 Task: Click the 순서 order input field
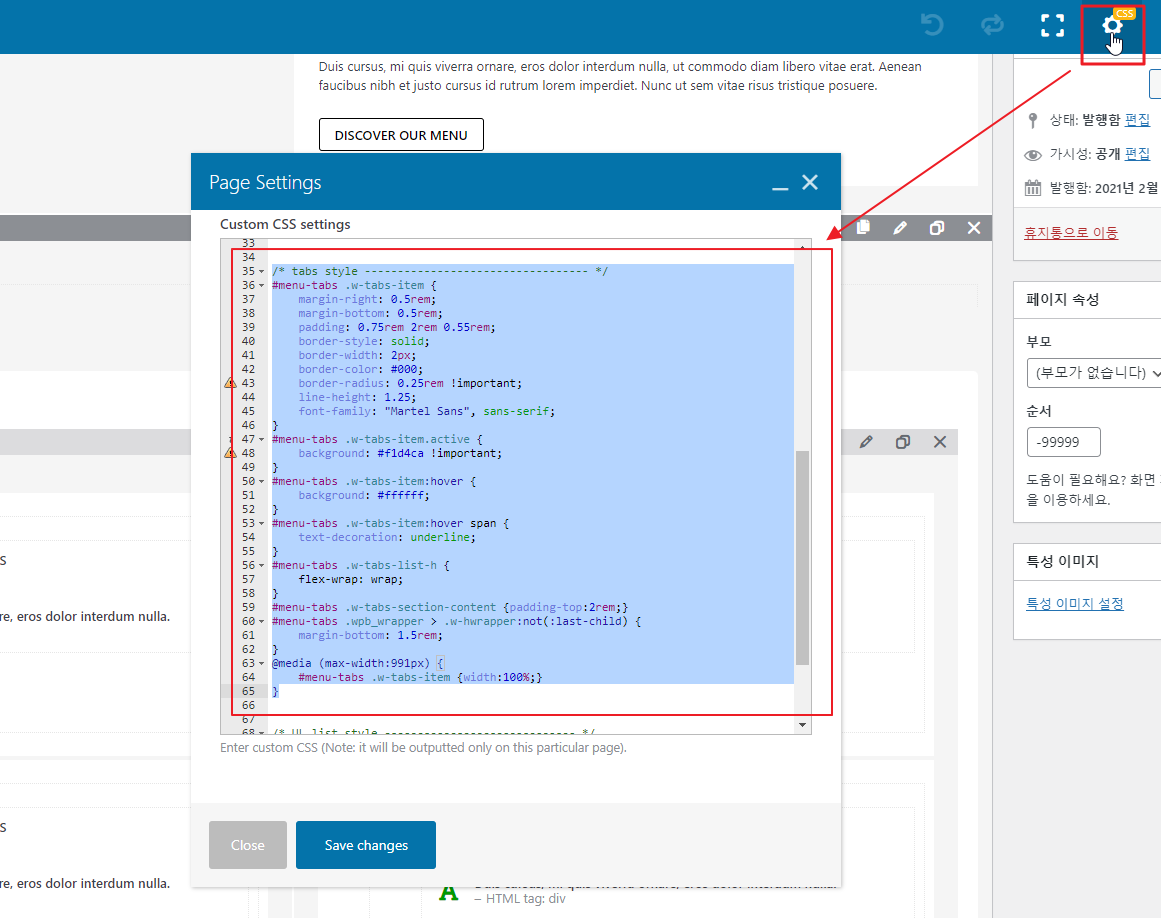1063,442
